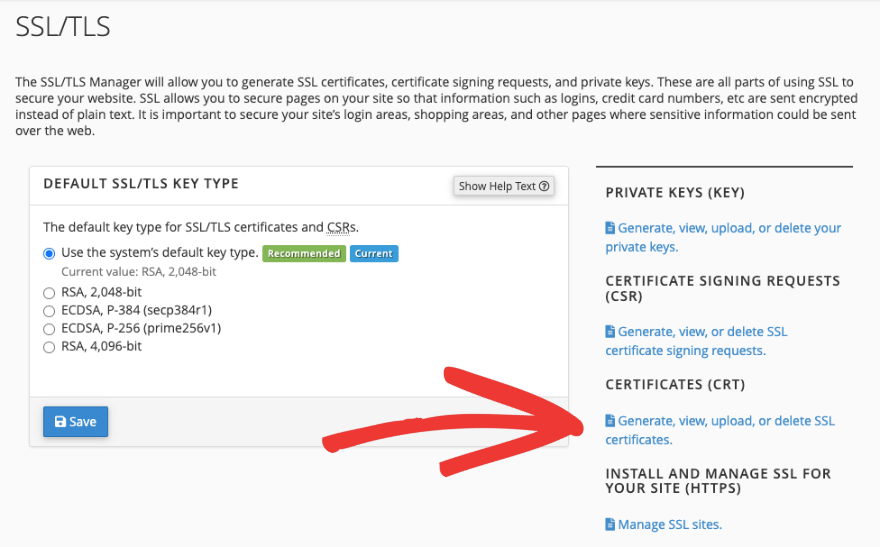Open the SSL certificate signing requests link
Viewport: 880px width, 547px height.
tap(696, 341)
